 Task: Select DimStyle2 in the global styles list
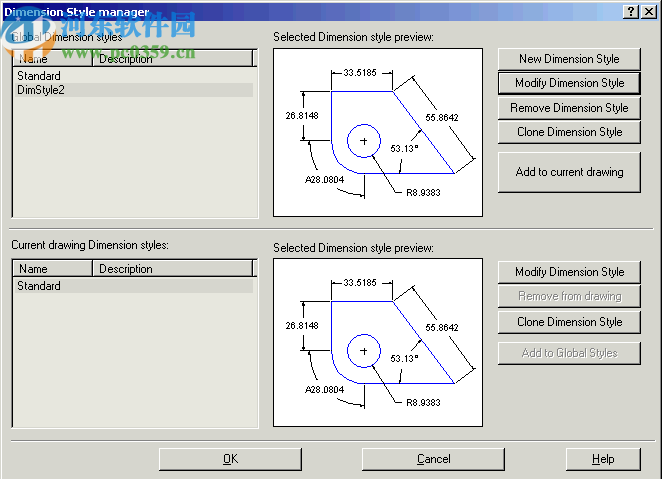click(40, 90)
